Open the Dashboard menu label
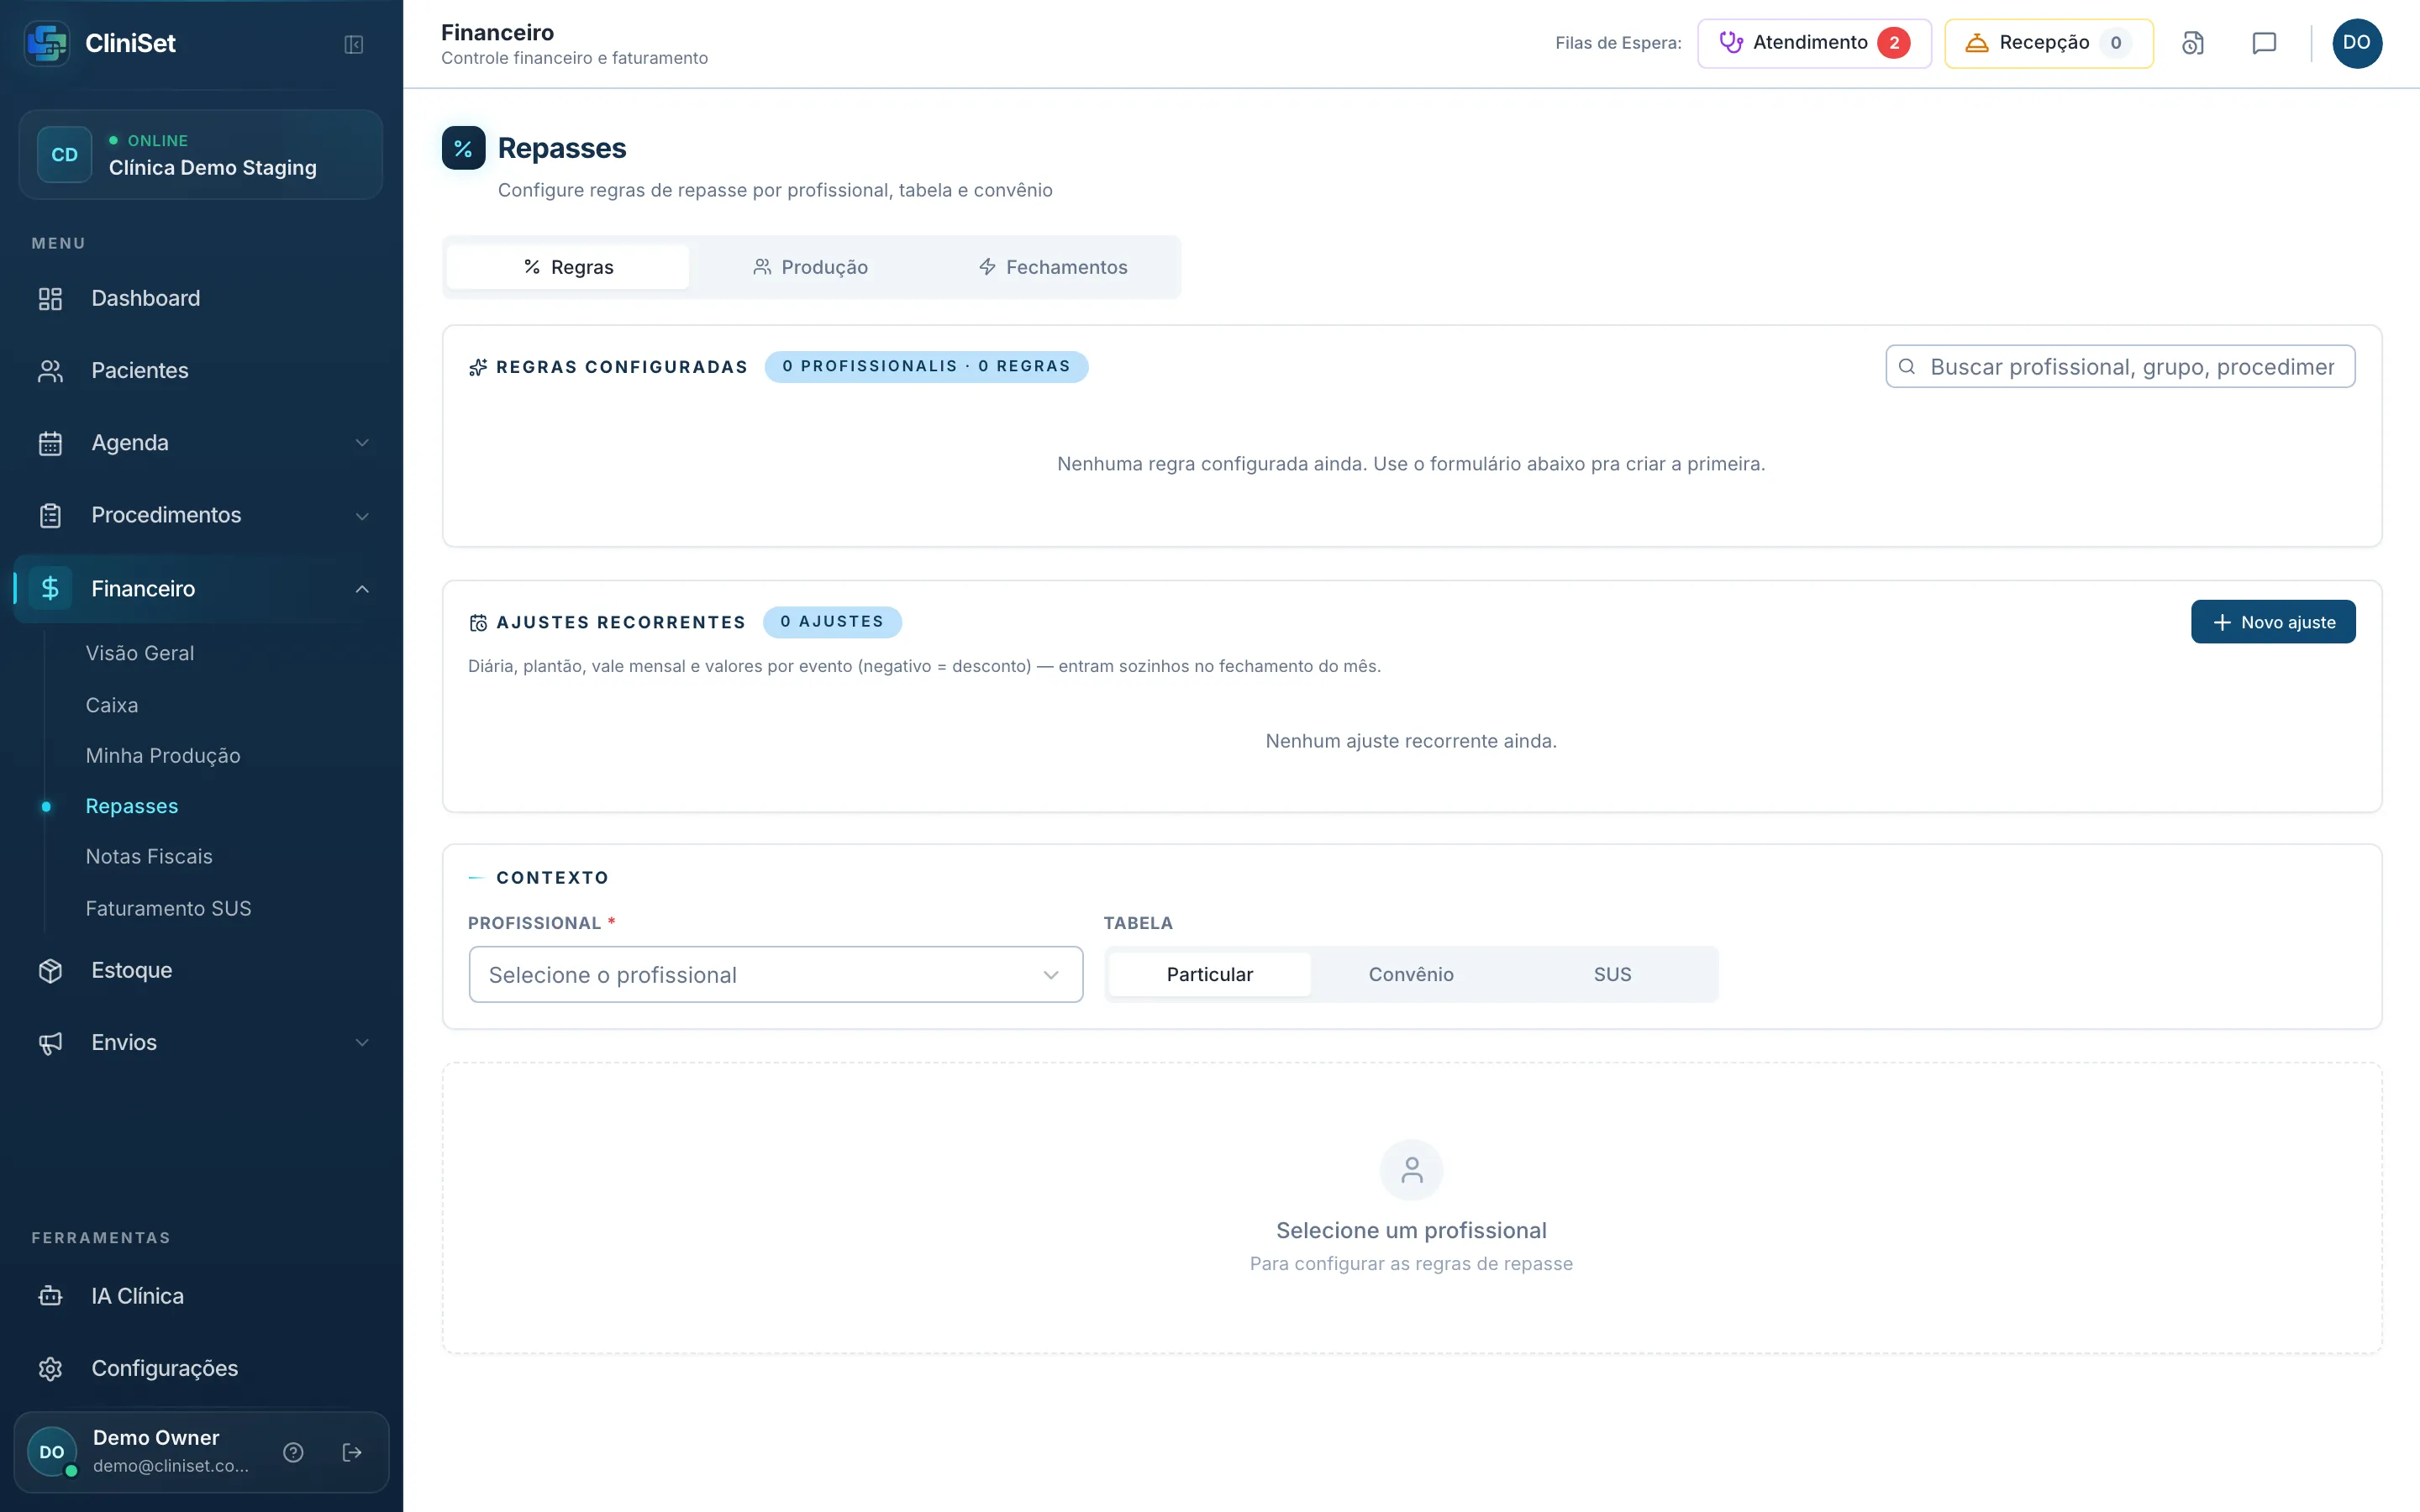2420x1512 pixels. point(146,298)
